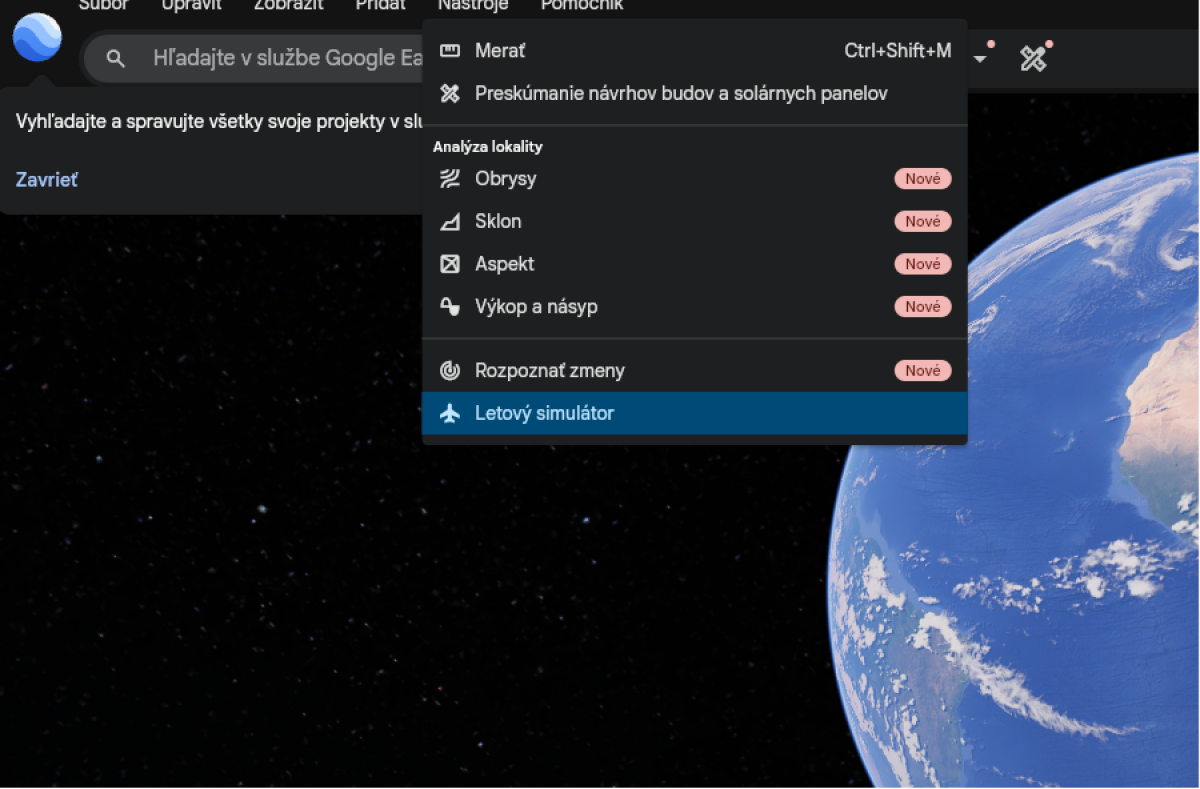Open the Nástroje menu
Image resolution: width=1200 pixels, height=789 pixels.
[473, 6]
